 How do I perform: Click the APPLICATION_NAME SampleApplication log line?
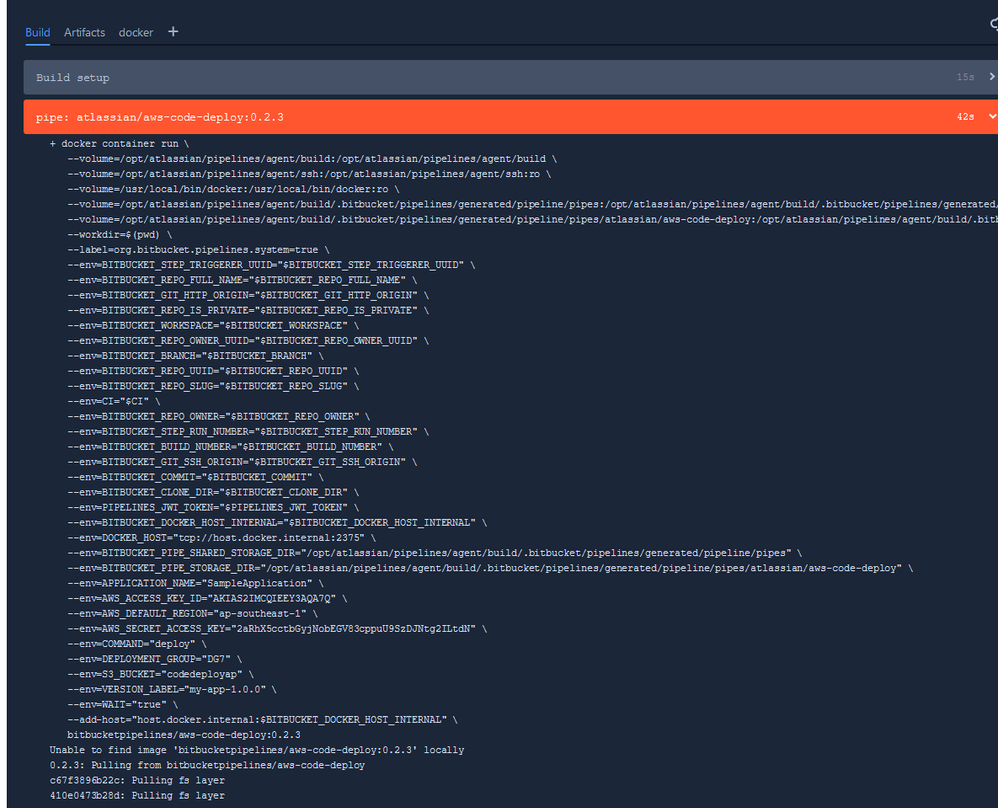pyautogui.click(x=195, y=583)
